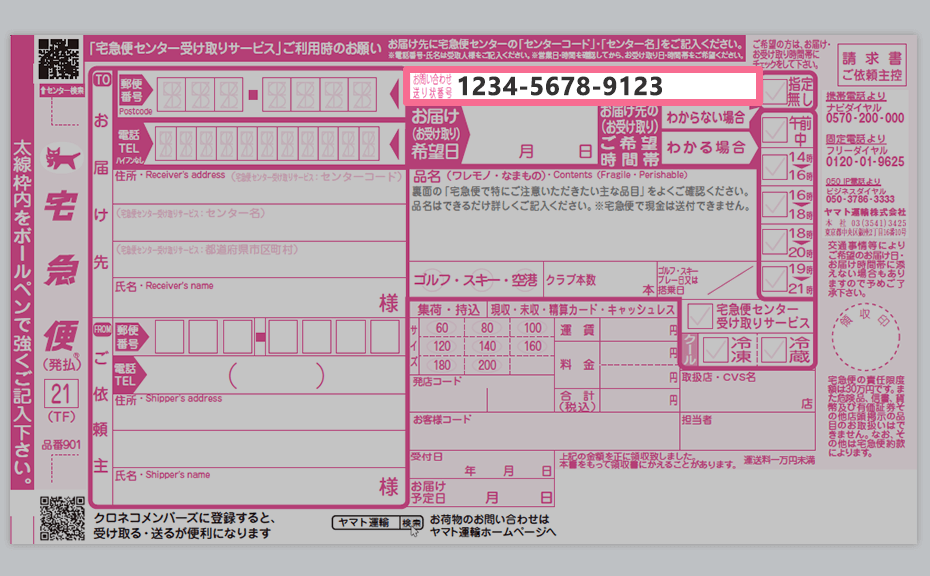The width and height of the screenshot is (930, 576).
Task: Tick the 指定無し no-preference checkbox
Action: point(775,89)
